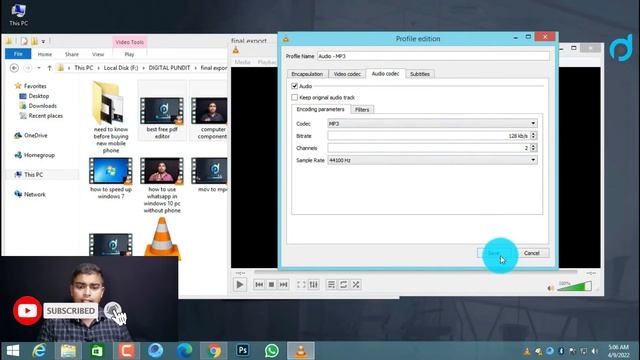Image resolution: width=640 pixels, height=360 pixels.
Task: Select Network in navigation pane
Action: [x=35, y=194]
